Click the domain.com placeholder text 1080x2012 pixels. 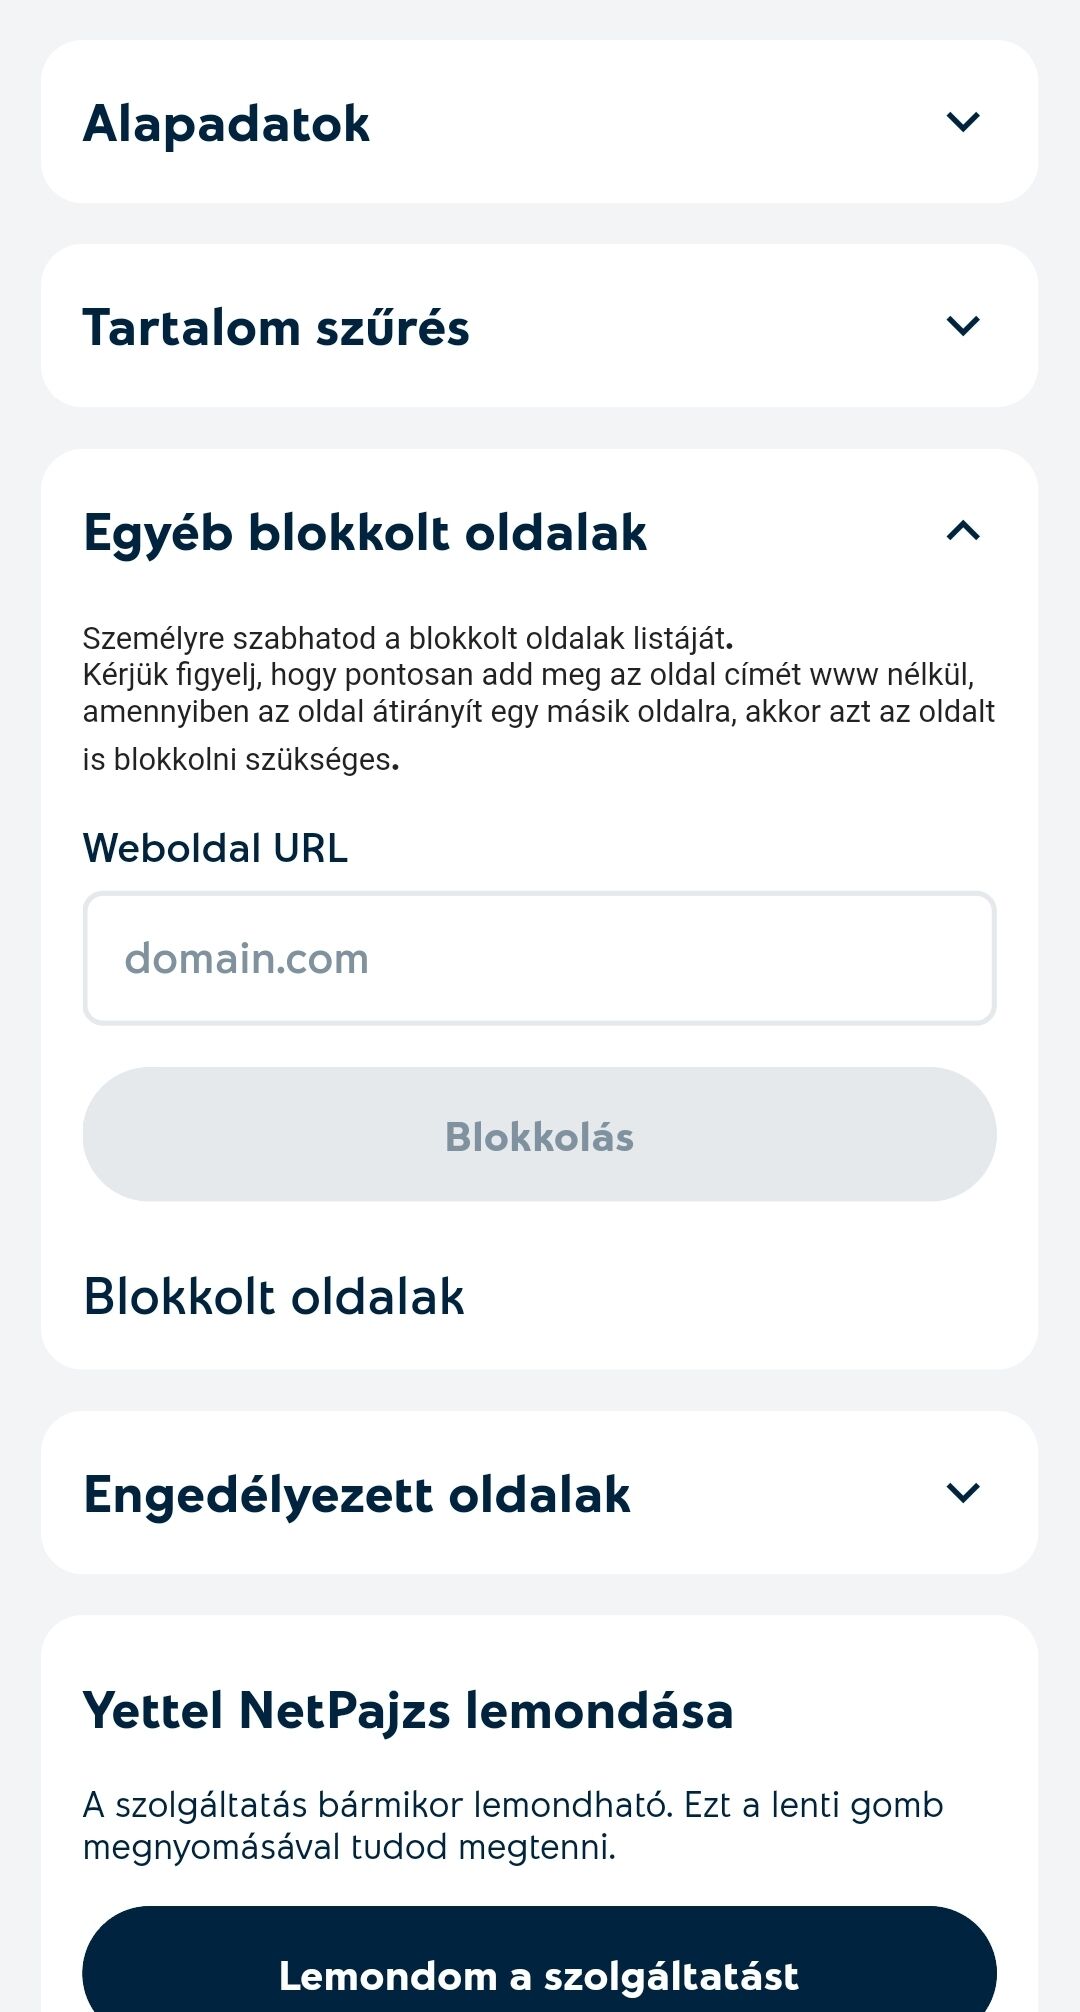tap(247, 958)
